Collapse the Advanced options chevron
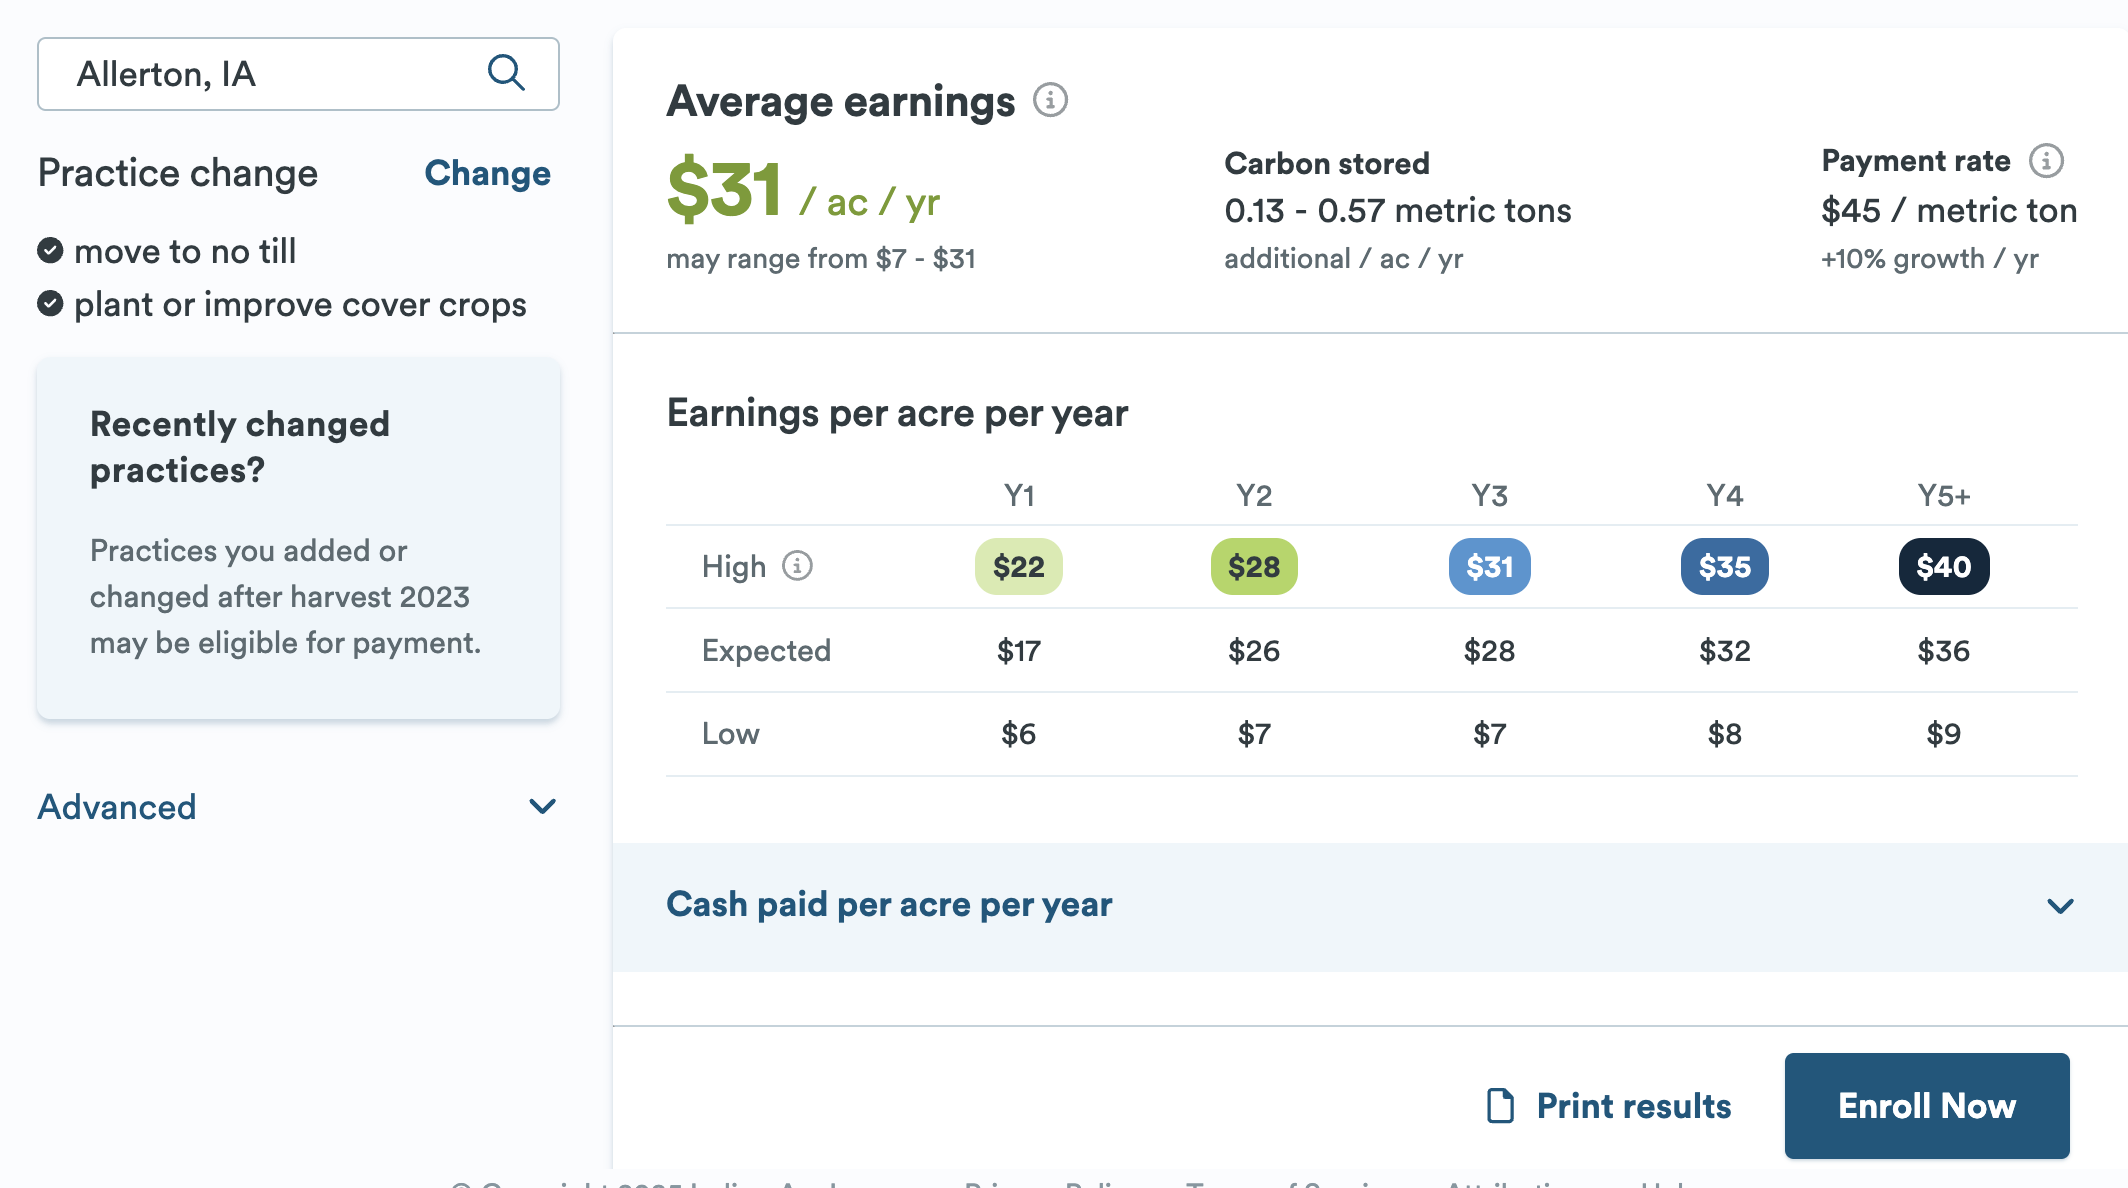The height and width of the screenshot is (1188, 2128). pyautogui.click(x=543, y=806)
